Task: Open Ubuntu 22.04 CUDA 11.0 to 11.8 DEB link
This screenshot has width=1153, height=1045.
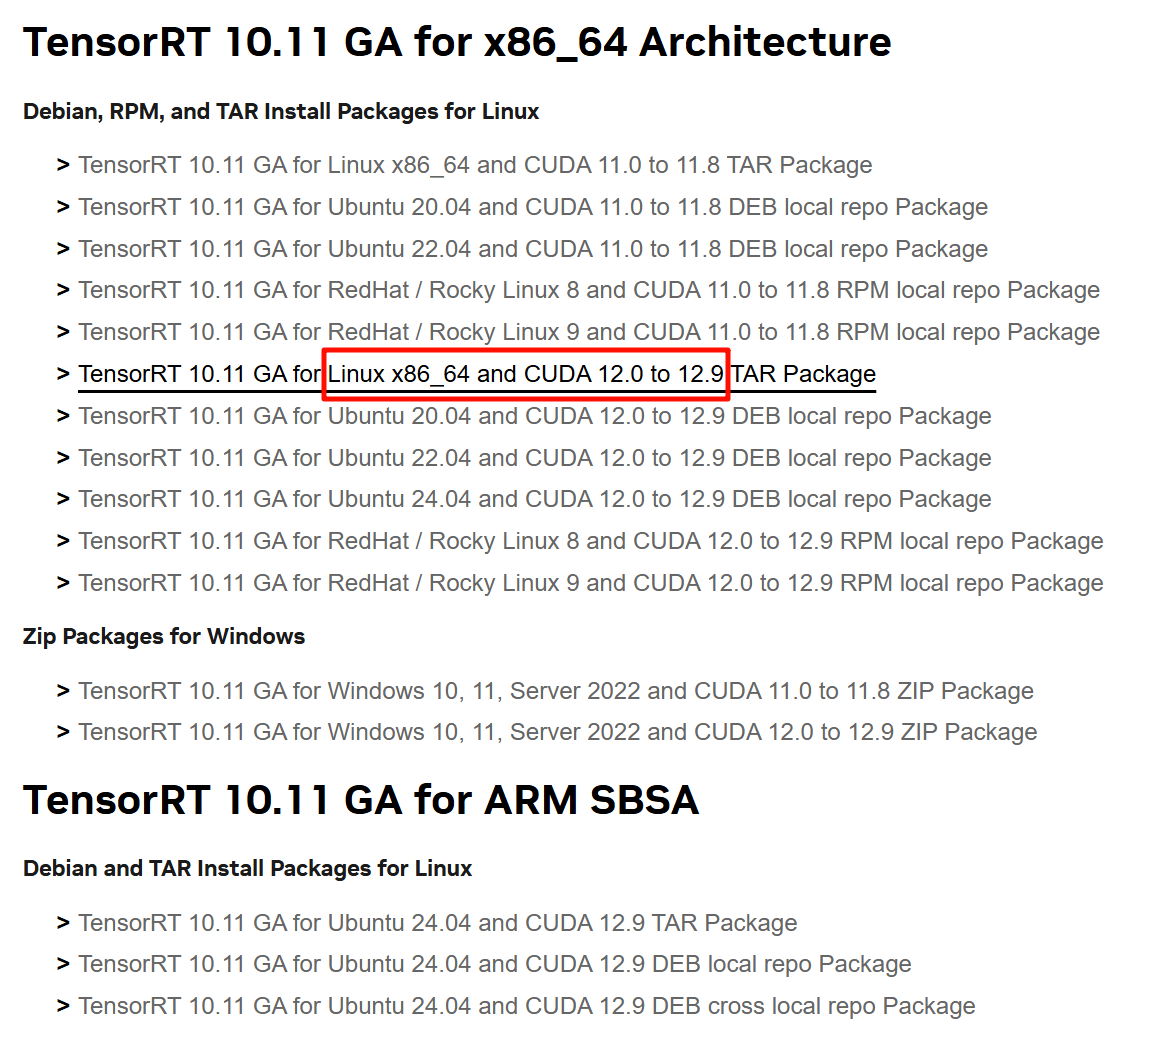Action: 533,249
